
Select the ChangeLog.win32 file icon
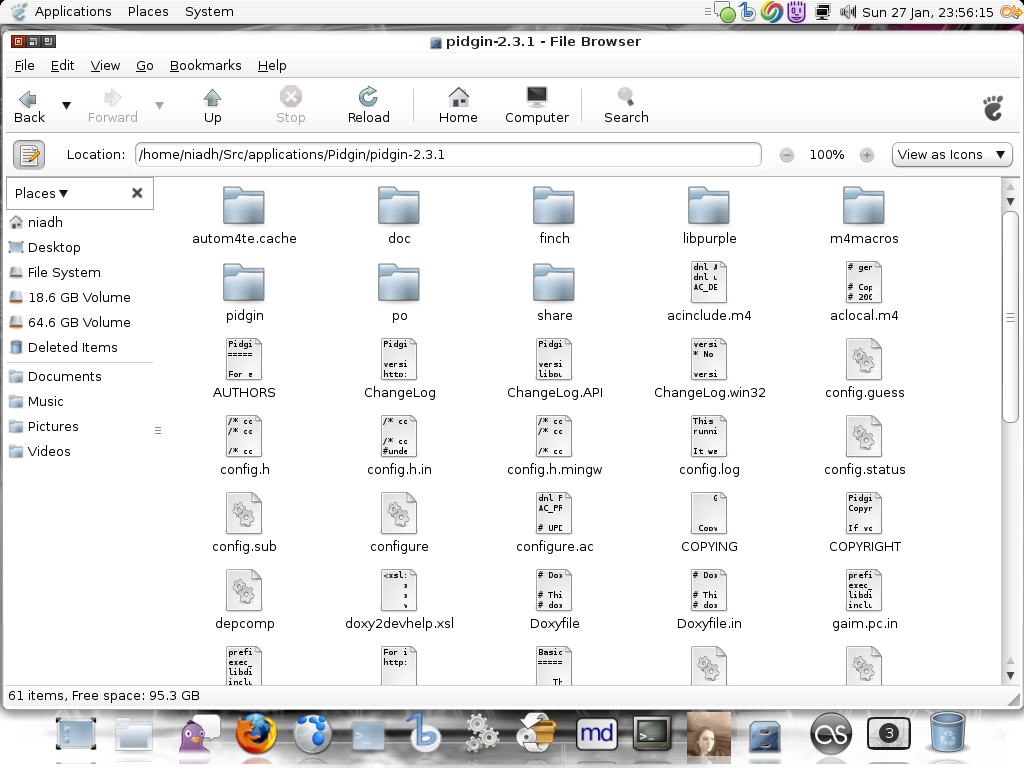point(709,359)
